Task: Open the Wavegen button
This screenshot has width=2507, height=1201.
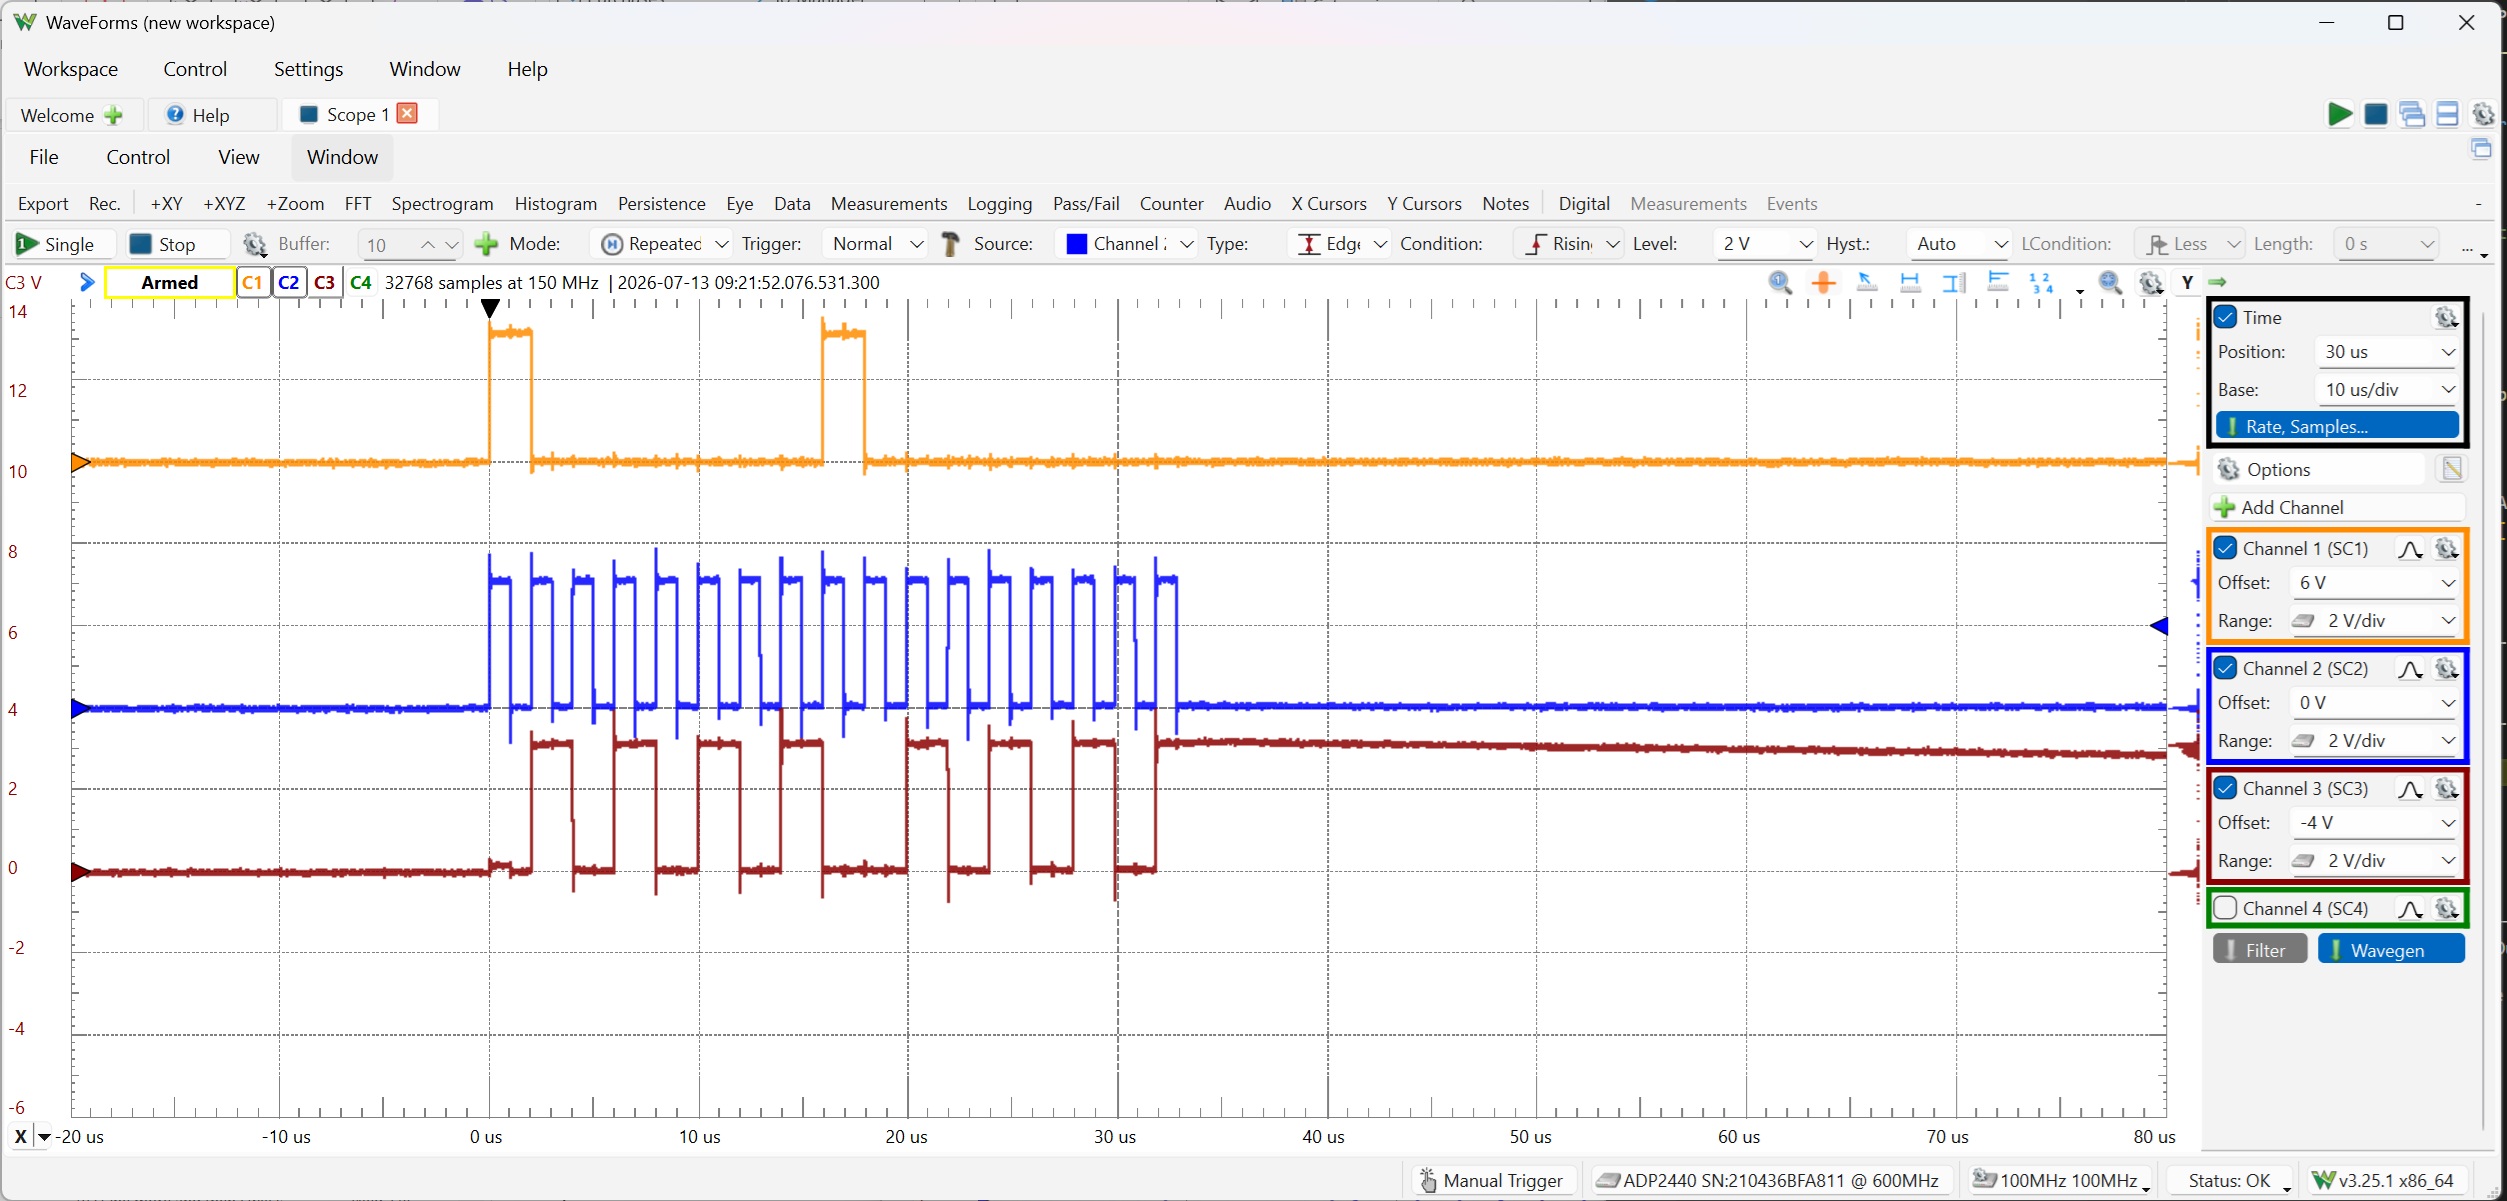Action: click(x=2391, y=950)
